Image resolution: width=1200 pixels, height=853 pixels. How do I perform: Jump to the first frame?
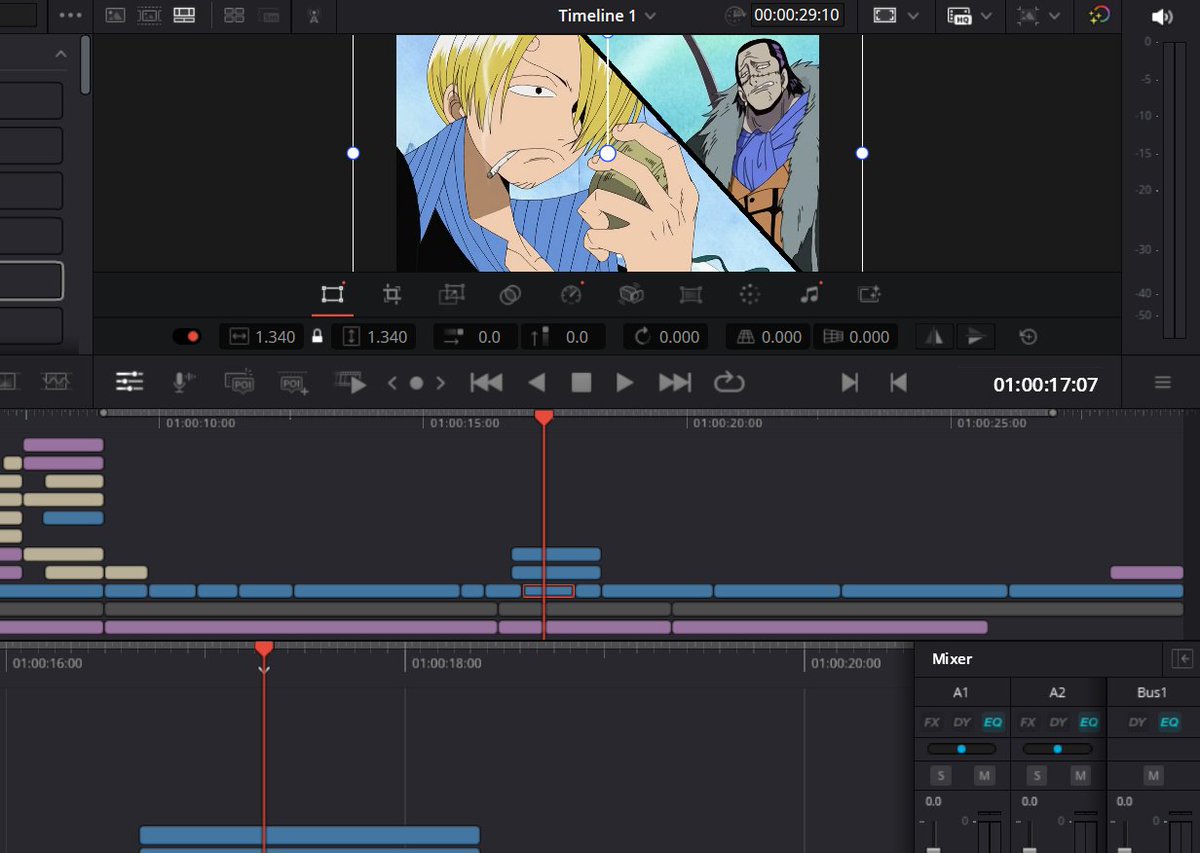[x=486, y=382]
